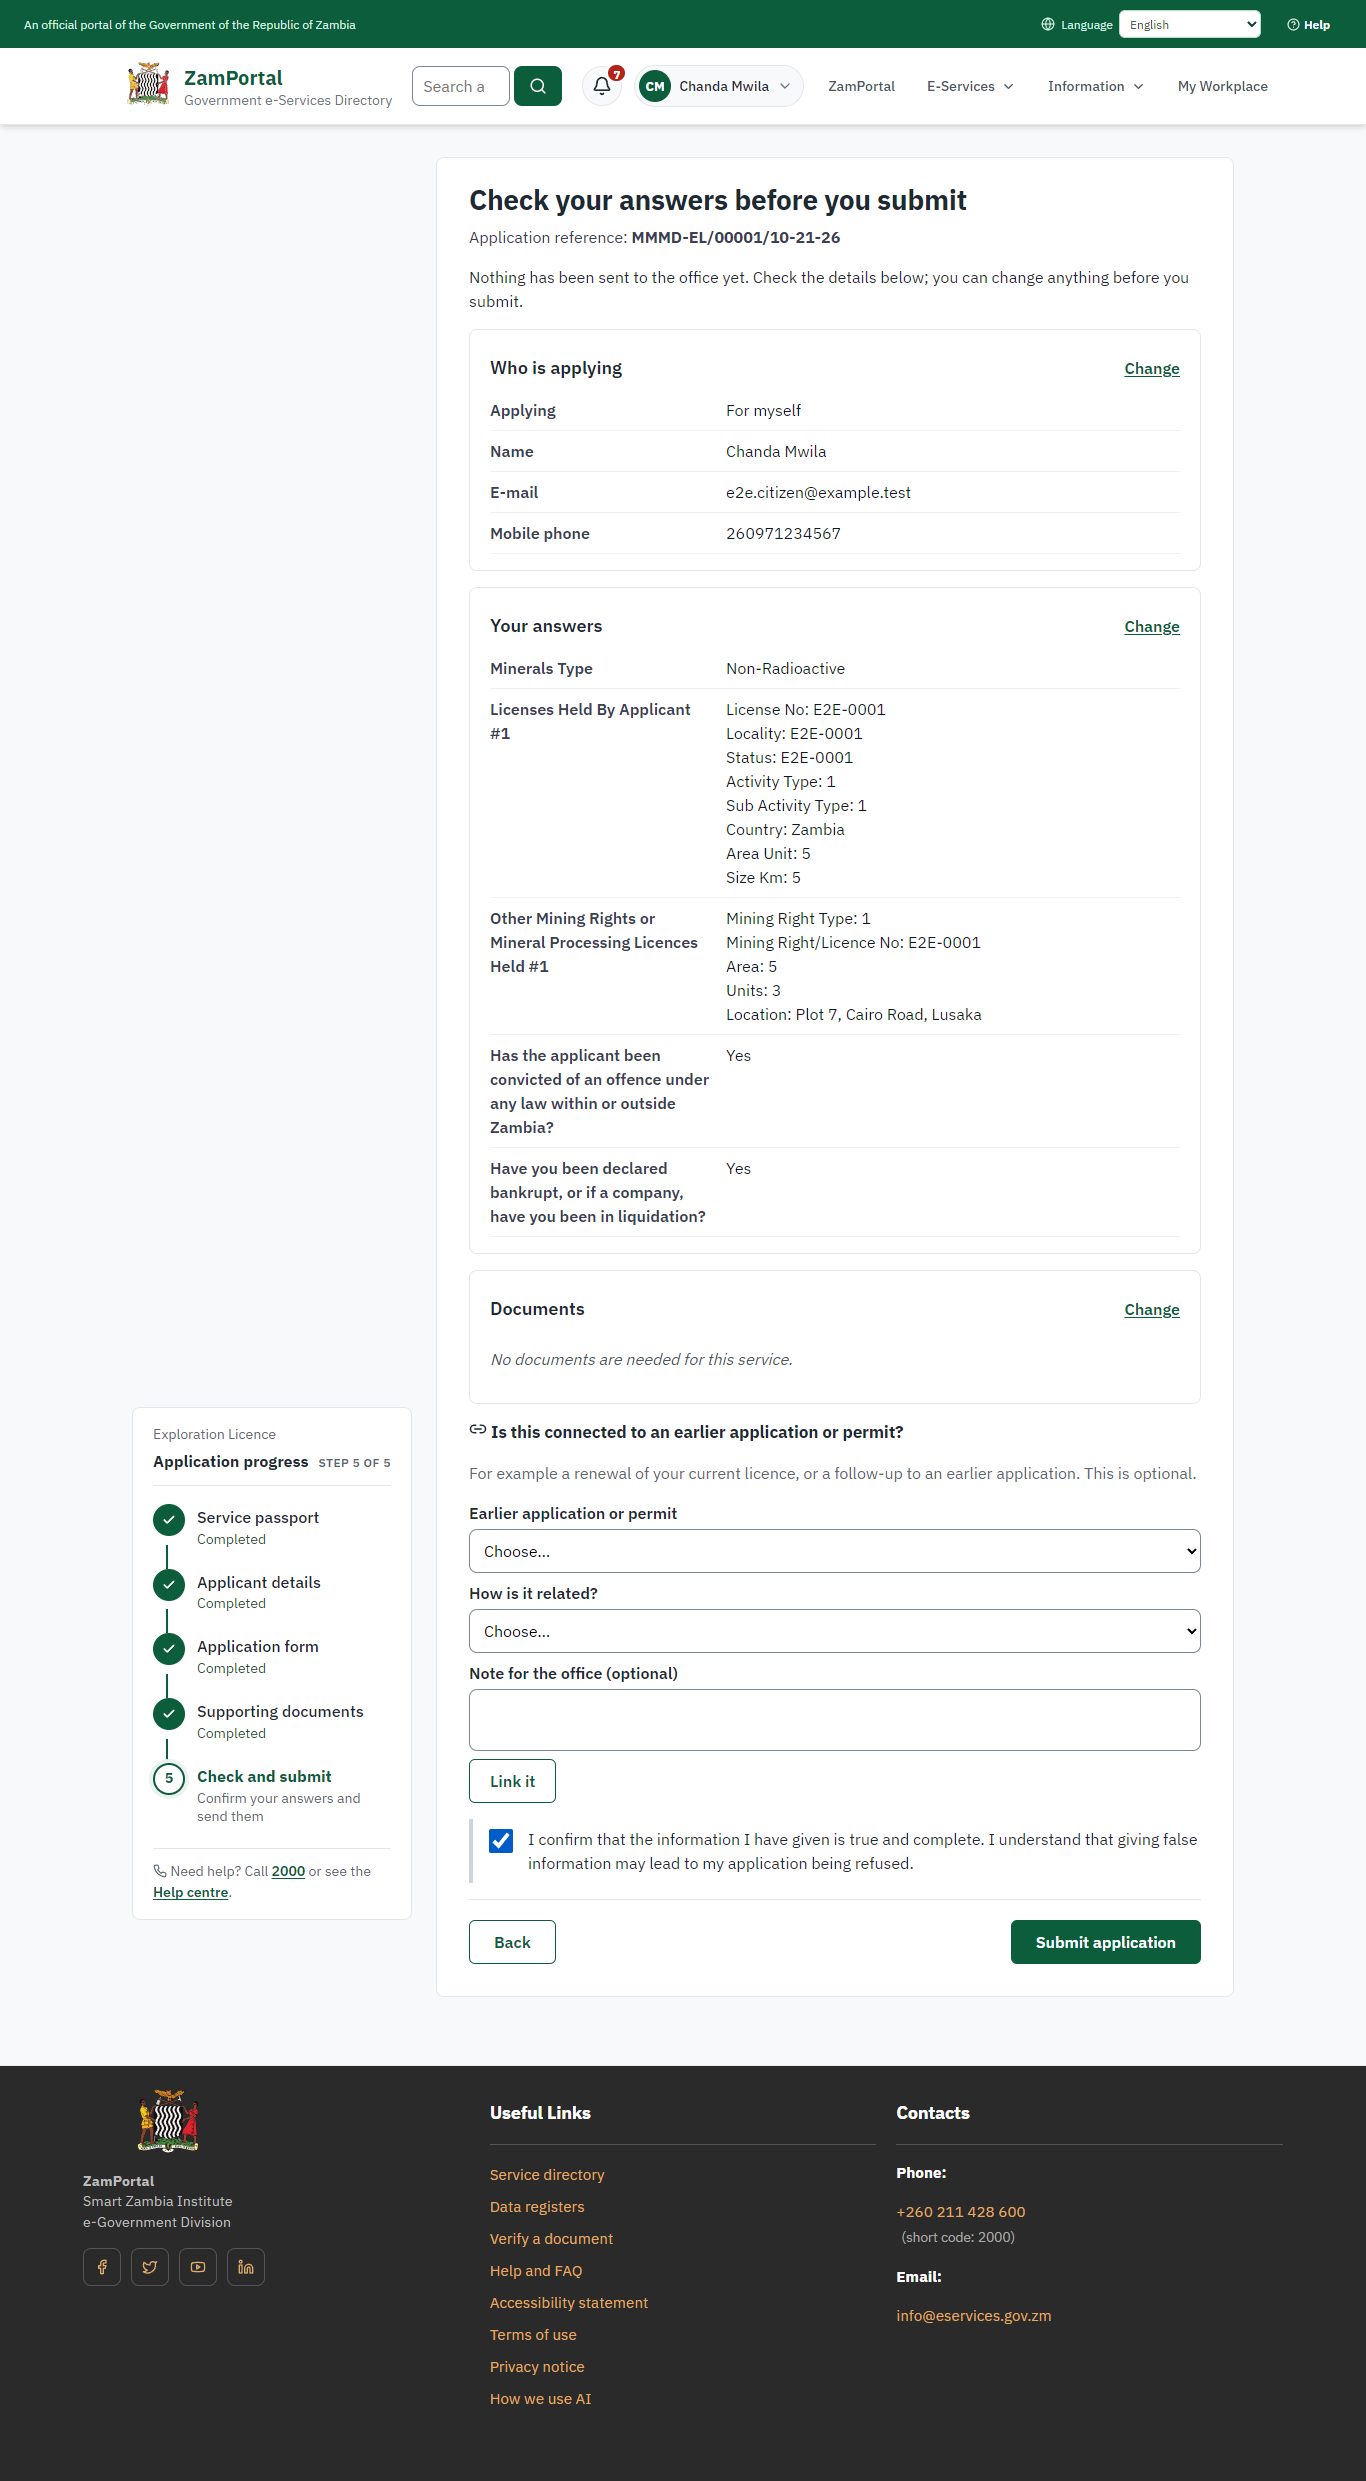1366x2481 pixels.
Task: Open How we use AI footer link
Action: [x=540, y=2399]
